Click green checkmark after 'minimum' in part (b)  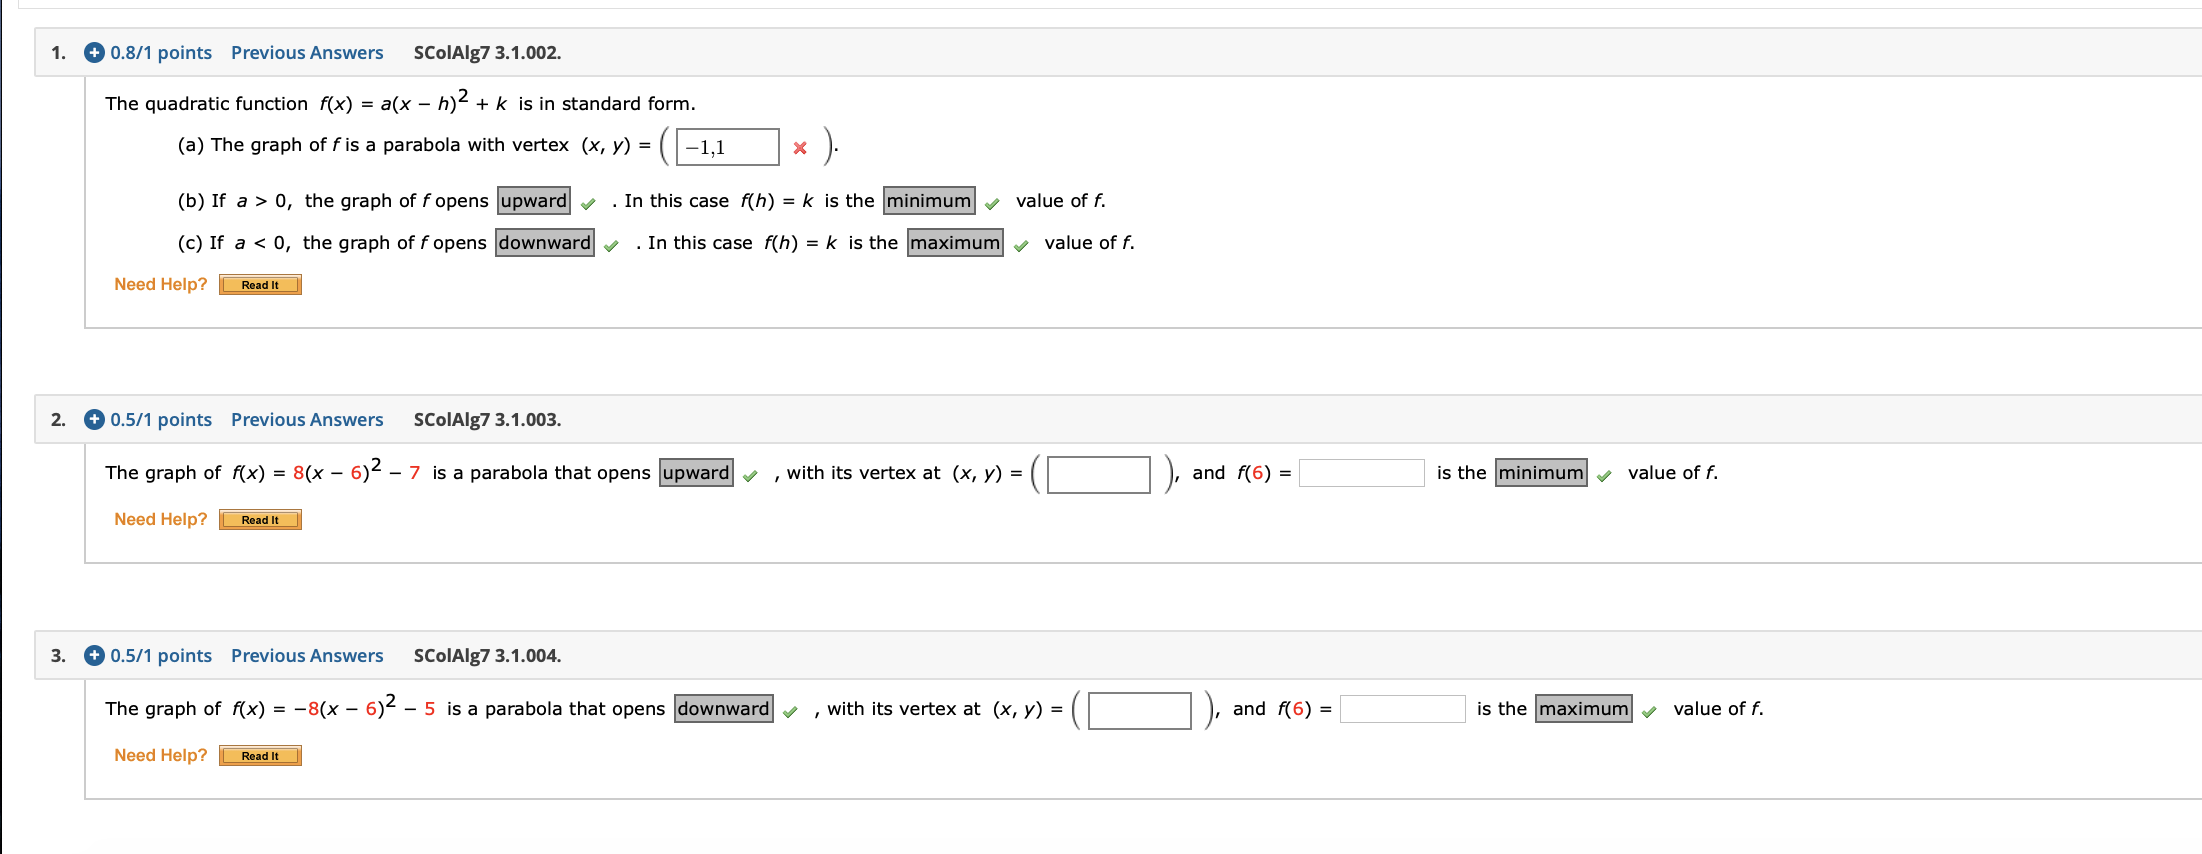coord(992,204)
